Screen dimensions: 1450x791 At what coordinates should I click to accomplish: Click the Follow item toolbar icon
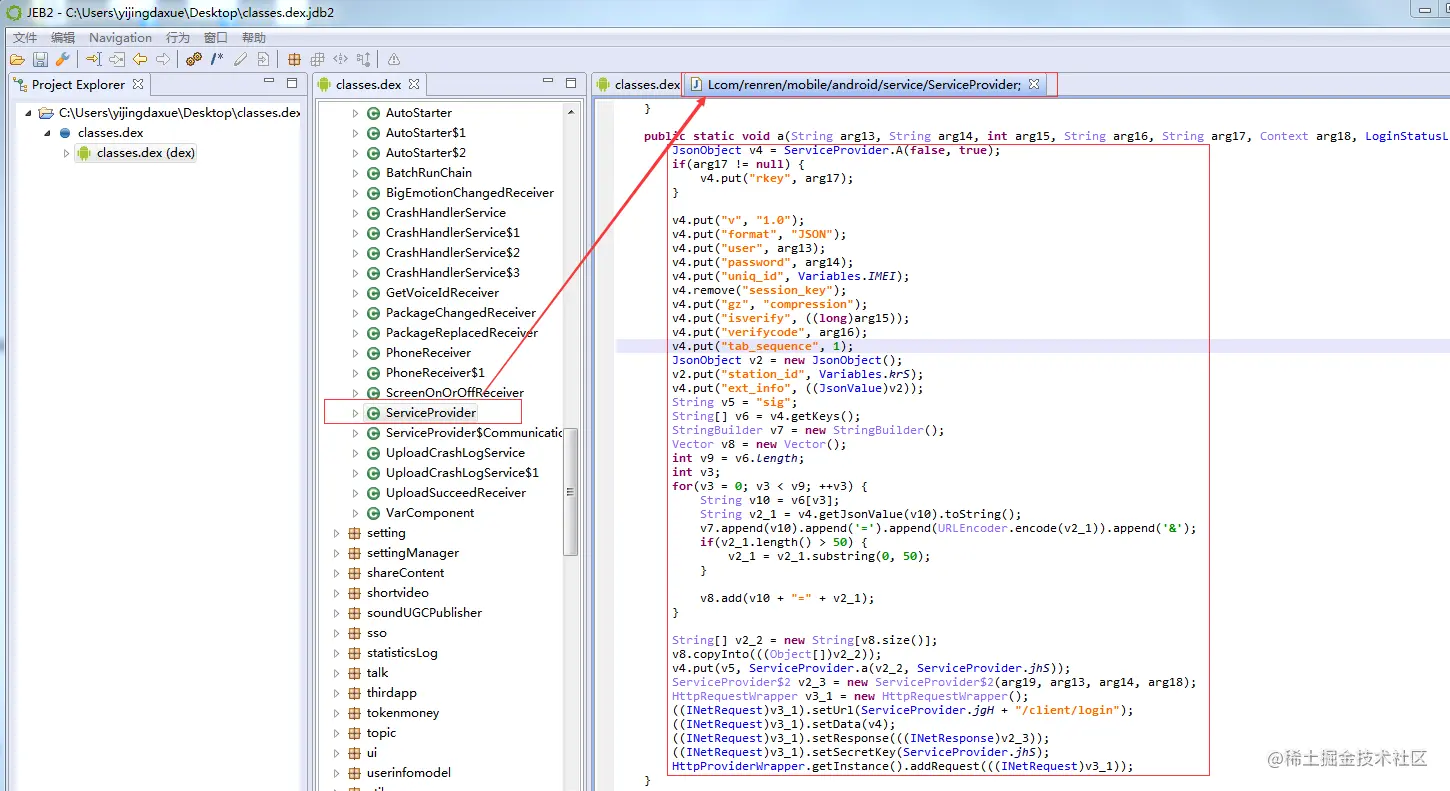coord(117,60)
